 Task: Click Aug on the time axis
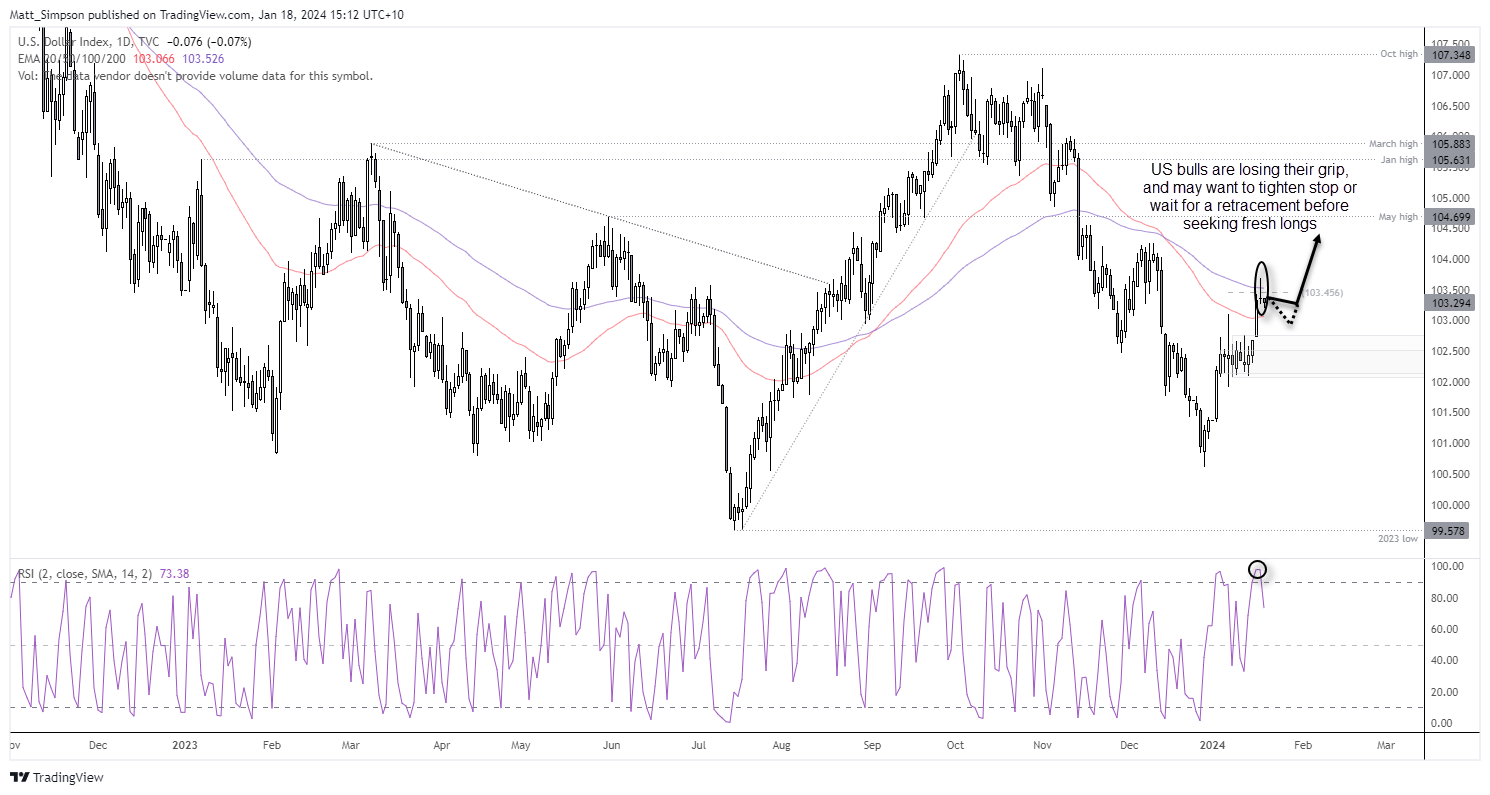(782, 746)
